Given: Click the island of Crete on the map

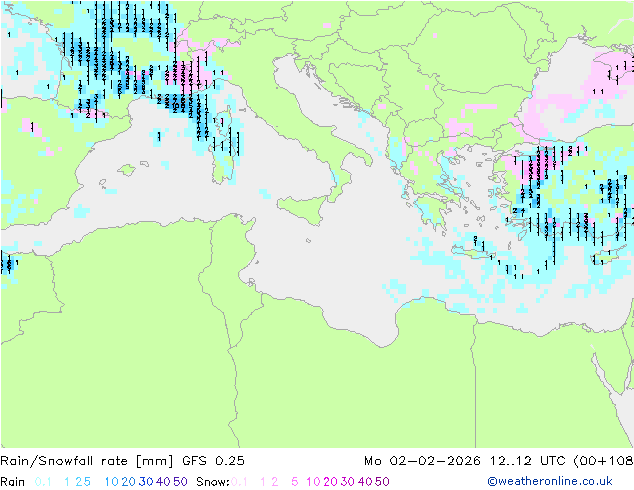Looking at the screenshot, I should (473, 253).
